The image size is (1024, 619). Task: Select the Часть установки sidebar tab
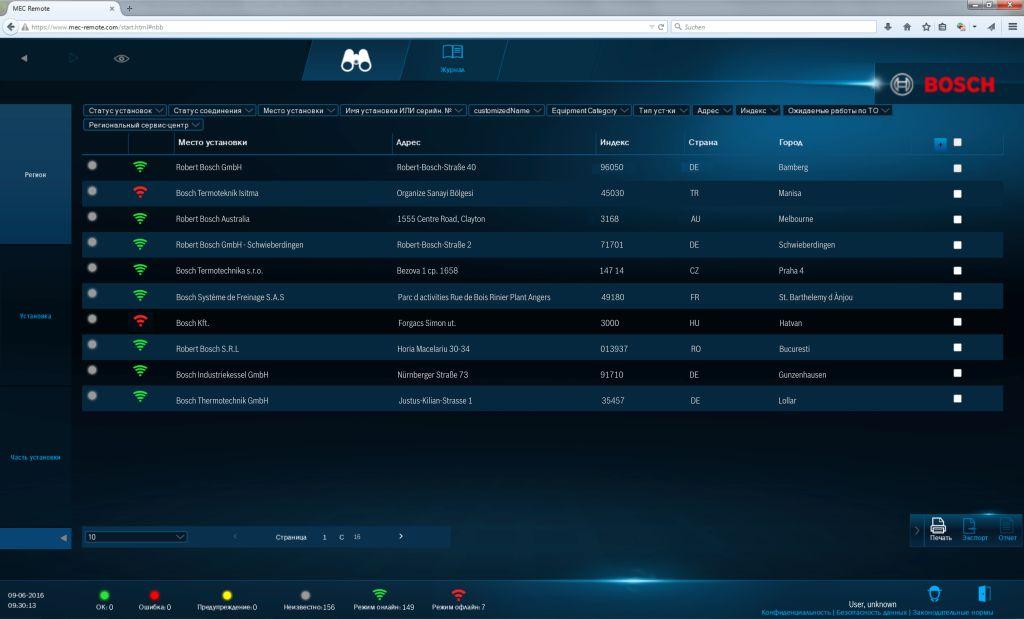click(35, 457)
